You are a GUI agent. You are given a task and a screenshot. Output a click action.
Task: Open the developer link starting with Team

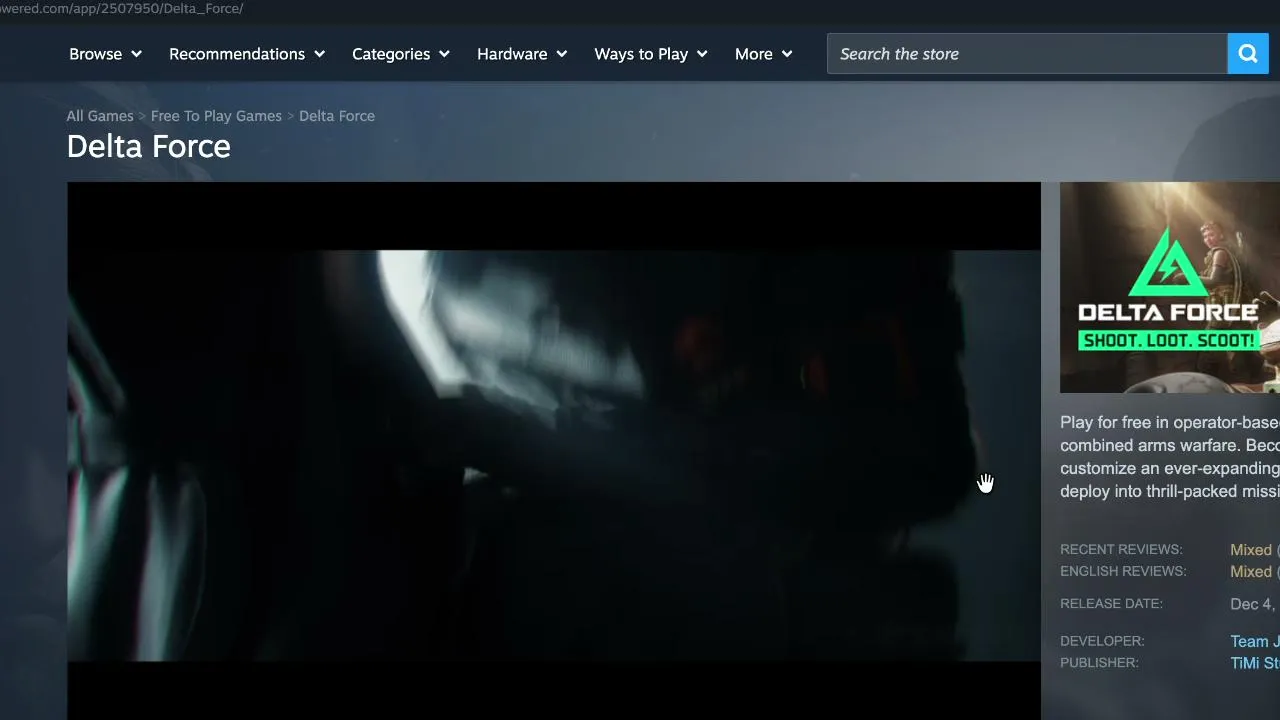tap(1254, 642)
